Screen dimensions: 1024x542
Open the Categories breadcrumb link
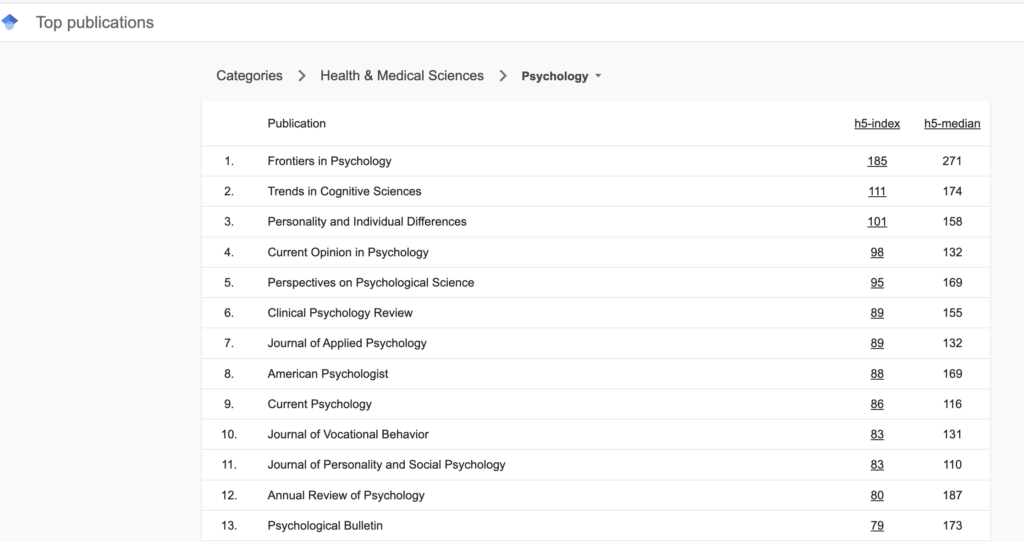[x=249, y=76]
